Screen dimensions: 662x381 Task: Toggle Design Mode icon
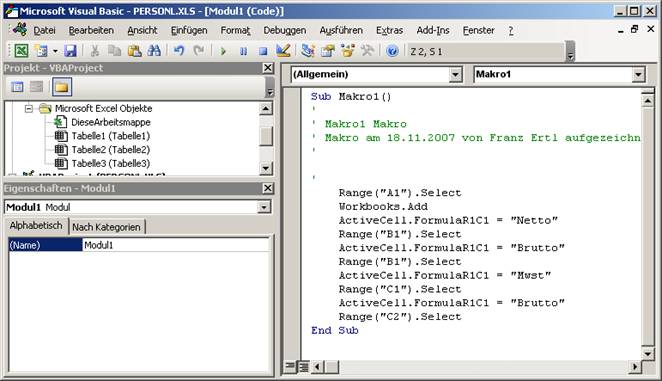[x=283, y=51]
